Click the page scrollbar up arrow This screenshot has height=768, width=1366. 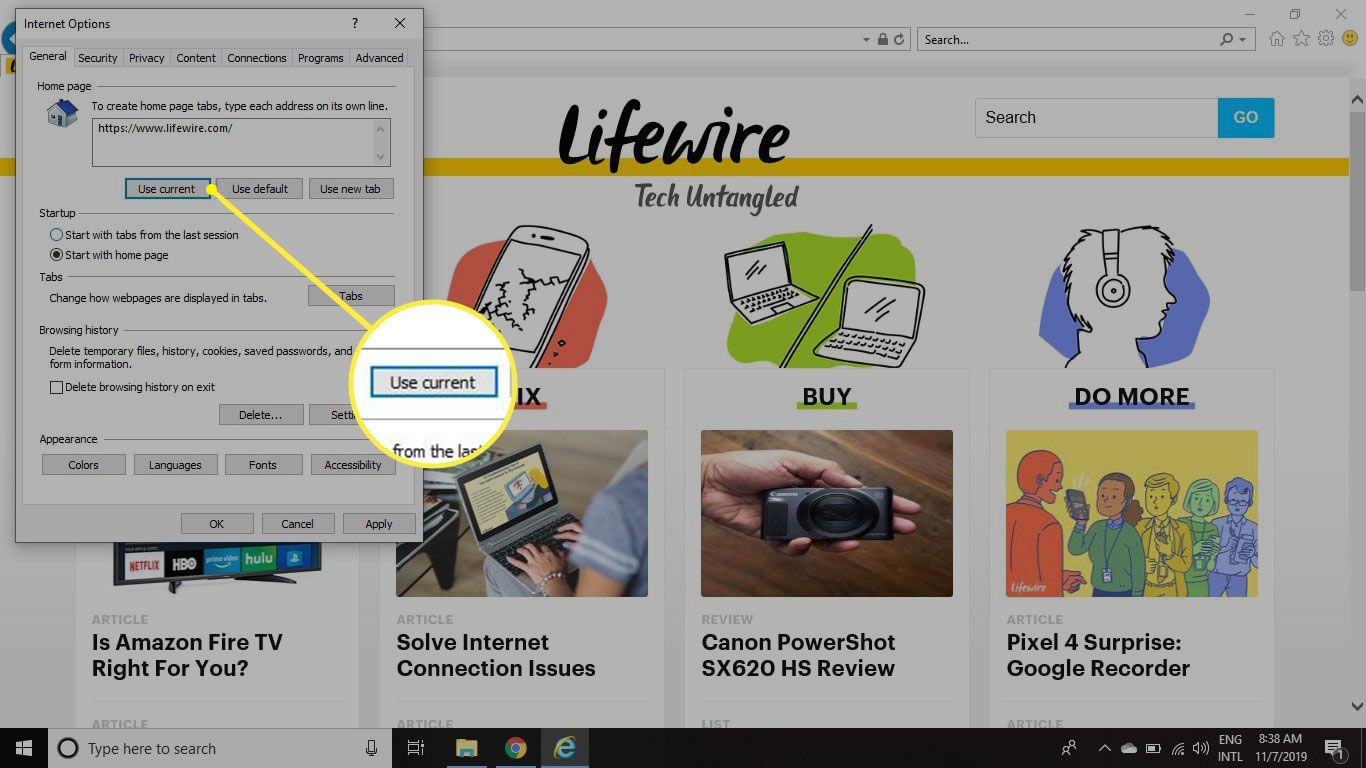tap(1357, 100)
